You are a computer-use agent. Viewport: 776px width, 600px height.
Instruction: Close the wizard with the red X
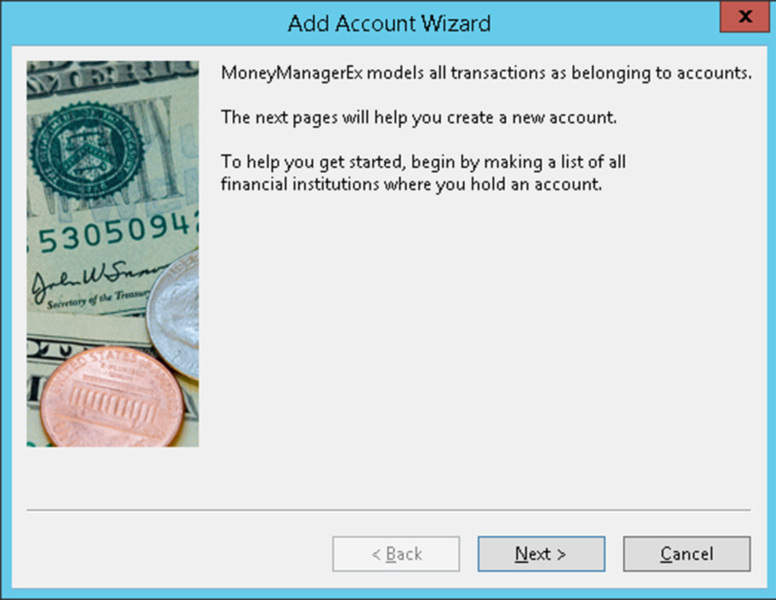point(744,16)
